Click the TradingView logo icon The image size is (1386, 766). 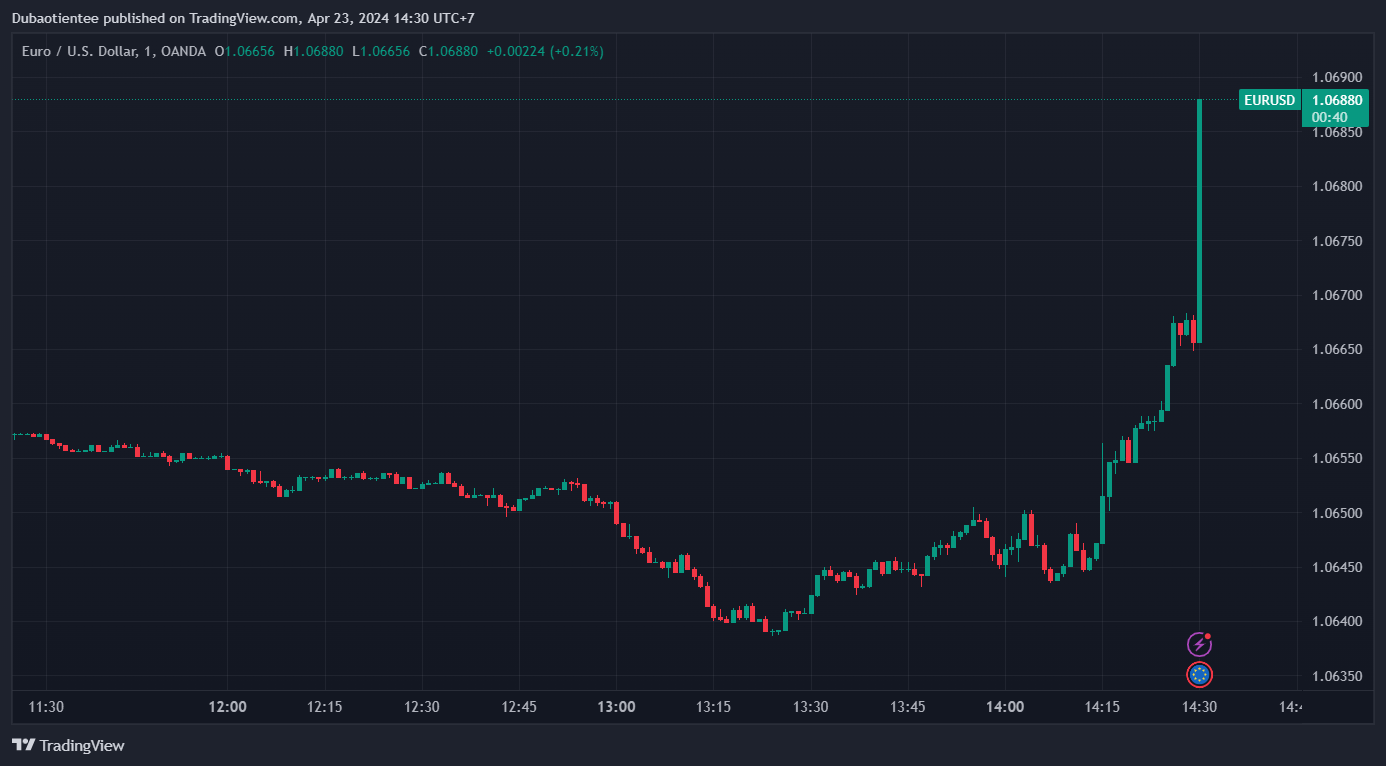point(23,745)
